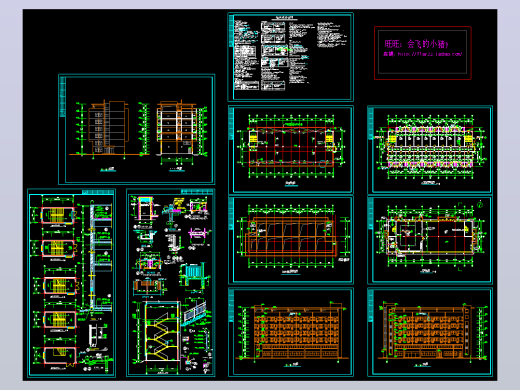
Task: Select the roof plan sheet with orange outline
Action: [x=291, y=240]
